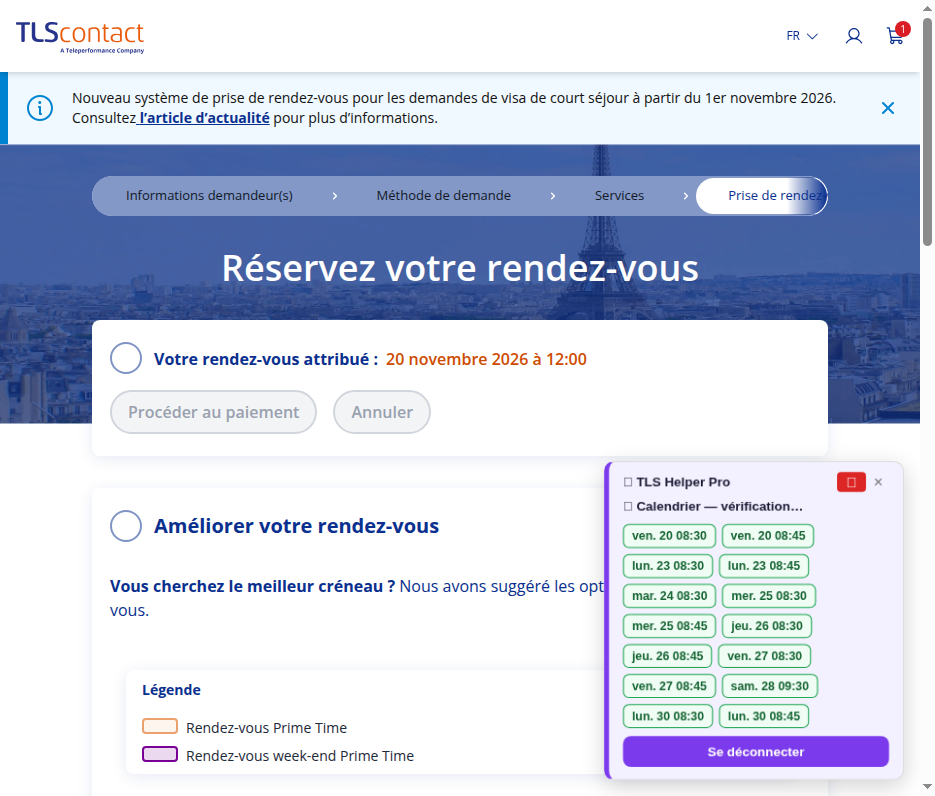Image resolution: width=935 pixels, height=796 pixels.
Task: Open the l'article d'actualité link
Action: click(203, 118)
